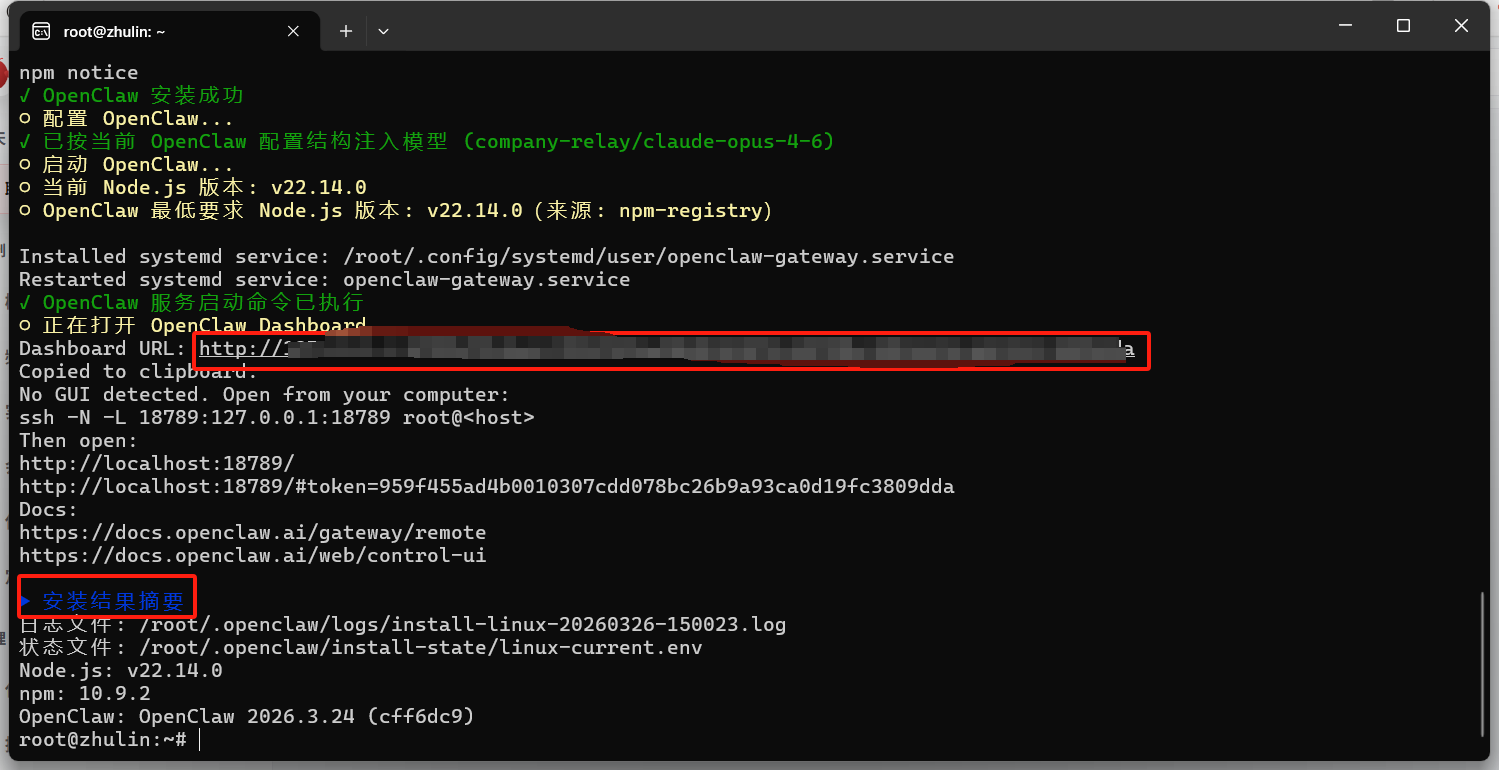Click the log file path install-linux-20260326-150023.log
The width and height of the screenshot is (1499, 770).
click(463, 625)
